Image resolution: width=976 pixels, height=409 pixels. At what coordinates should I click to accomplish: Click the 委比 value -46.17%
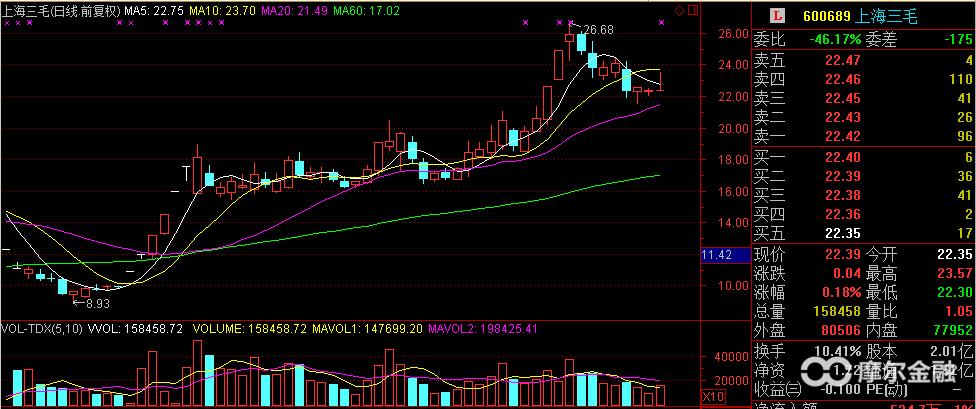coord(835,40)
